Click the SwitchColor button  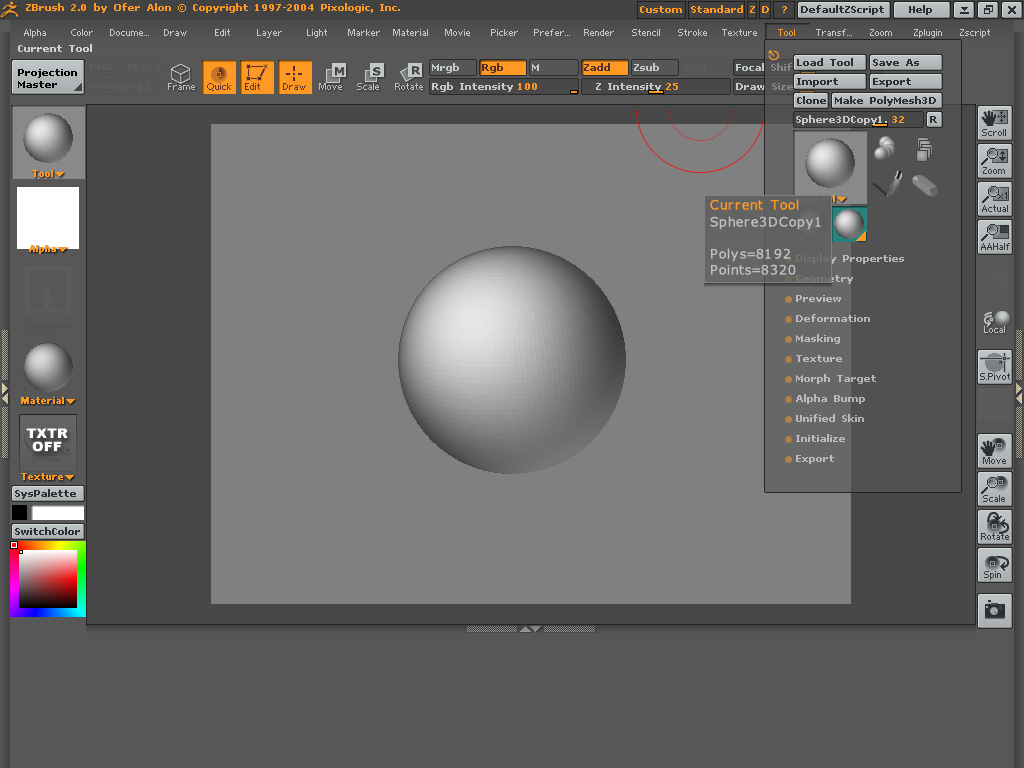[48, 532]
